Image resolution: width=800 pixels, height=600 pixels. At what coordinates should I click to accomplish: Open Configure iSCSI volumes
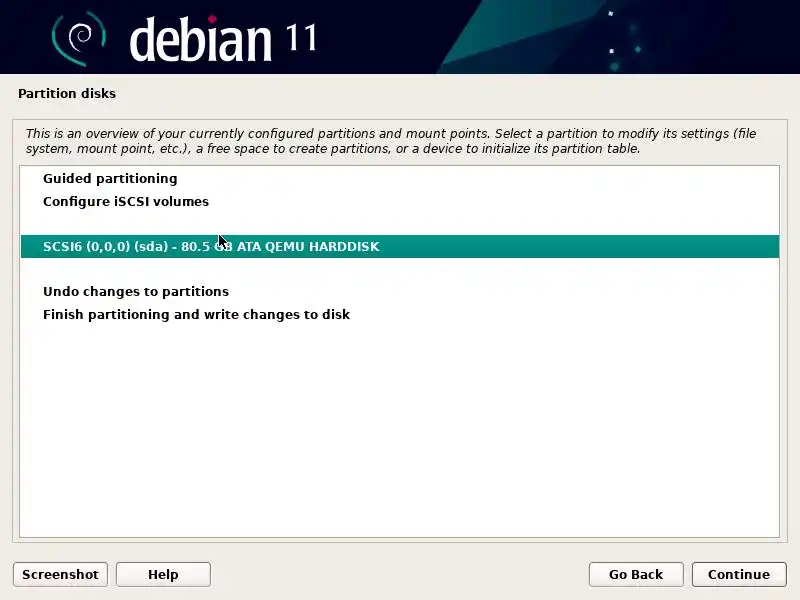[x=399, y=202]
